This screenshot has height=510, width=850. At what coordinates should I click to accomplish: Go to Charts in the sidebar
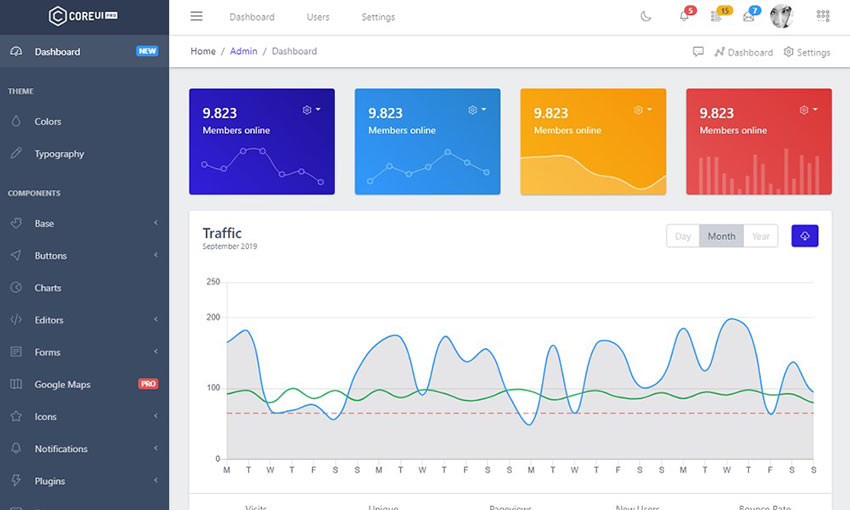[x=48, y=288]
